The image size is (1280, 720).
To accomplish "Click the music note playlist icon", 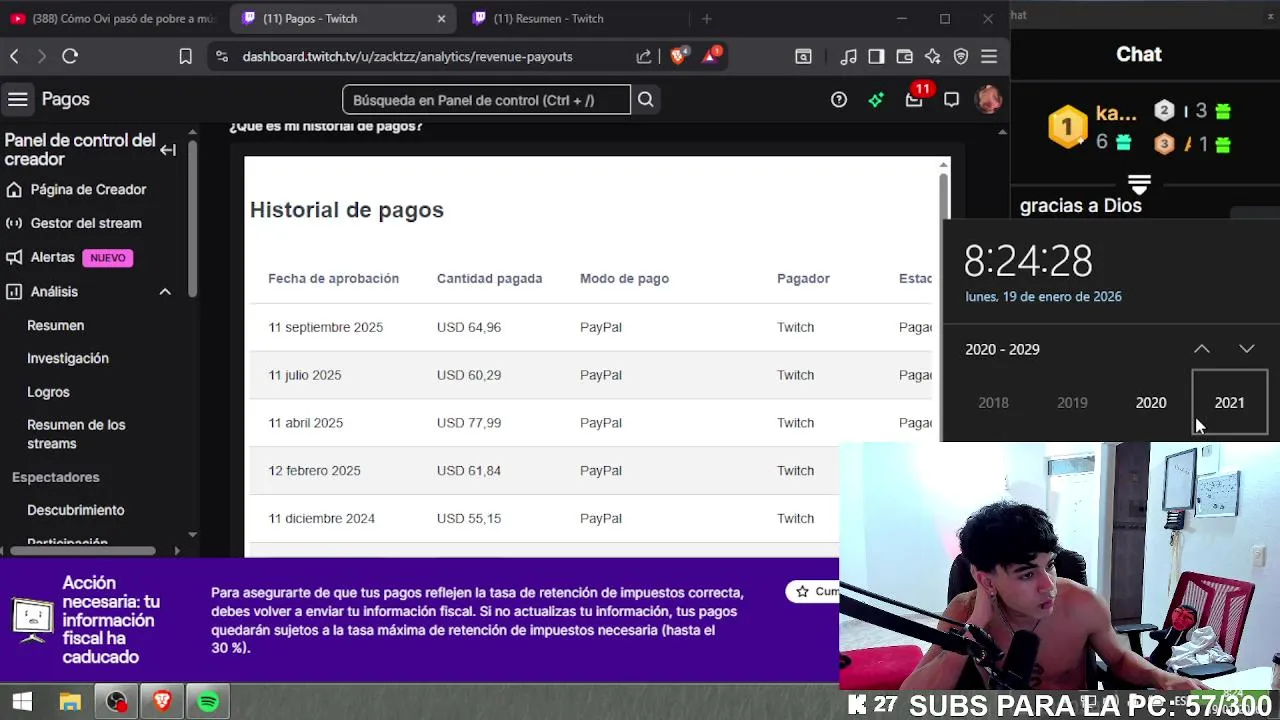I will tap(849, 57).
